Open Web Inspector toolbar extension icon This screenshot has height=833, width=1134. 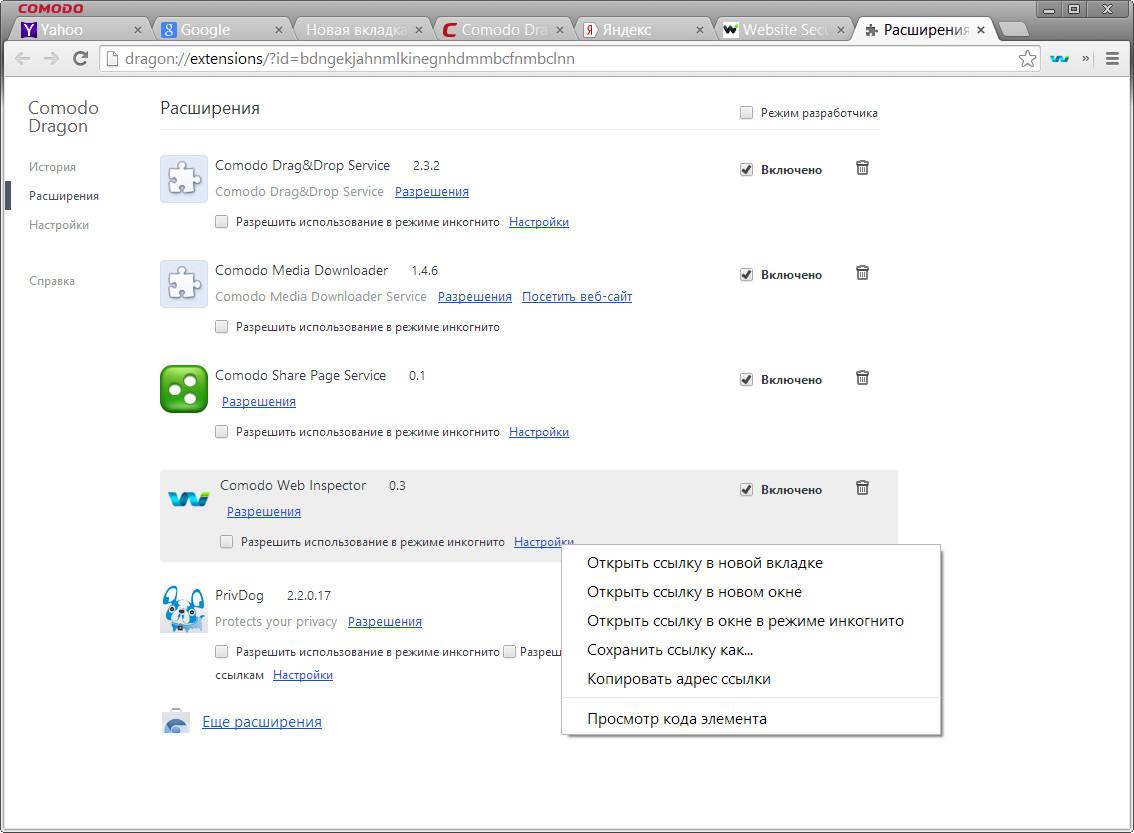(x=1060, y=59)
